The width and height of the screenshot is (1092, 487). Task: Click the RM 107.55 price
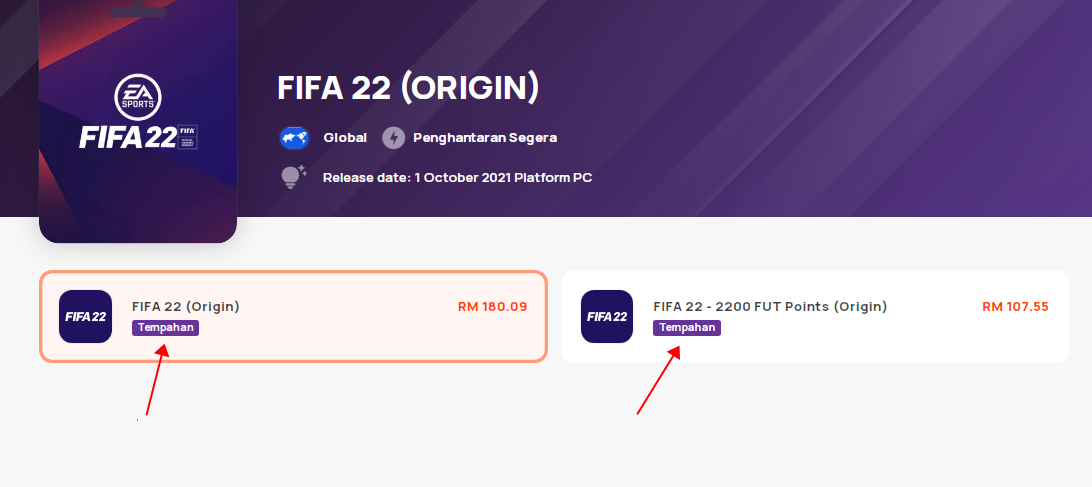1015,307
